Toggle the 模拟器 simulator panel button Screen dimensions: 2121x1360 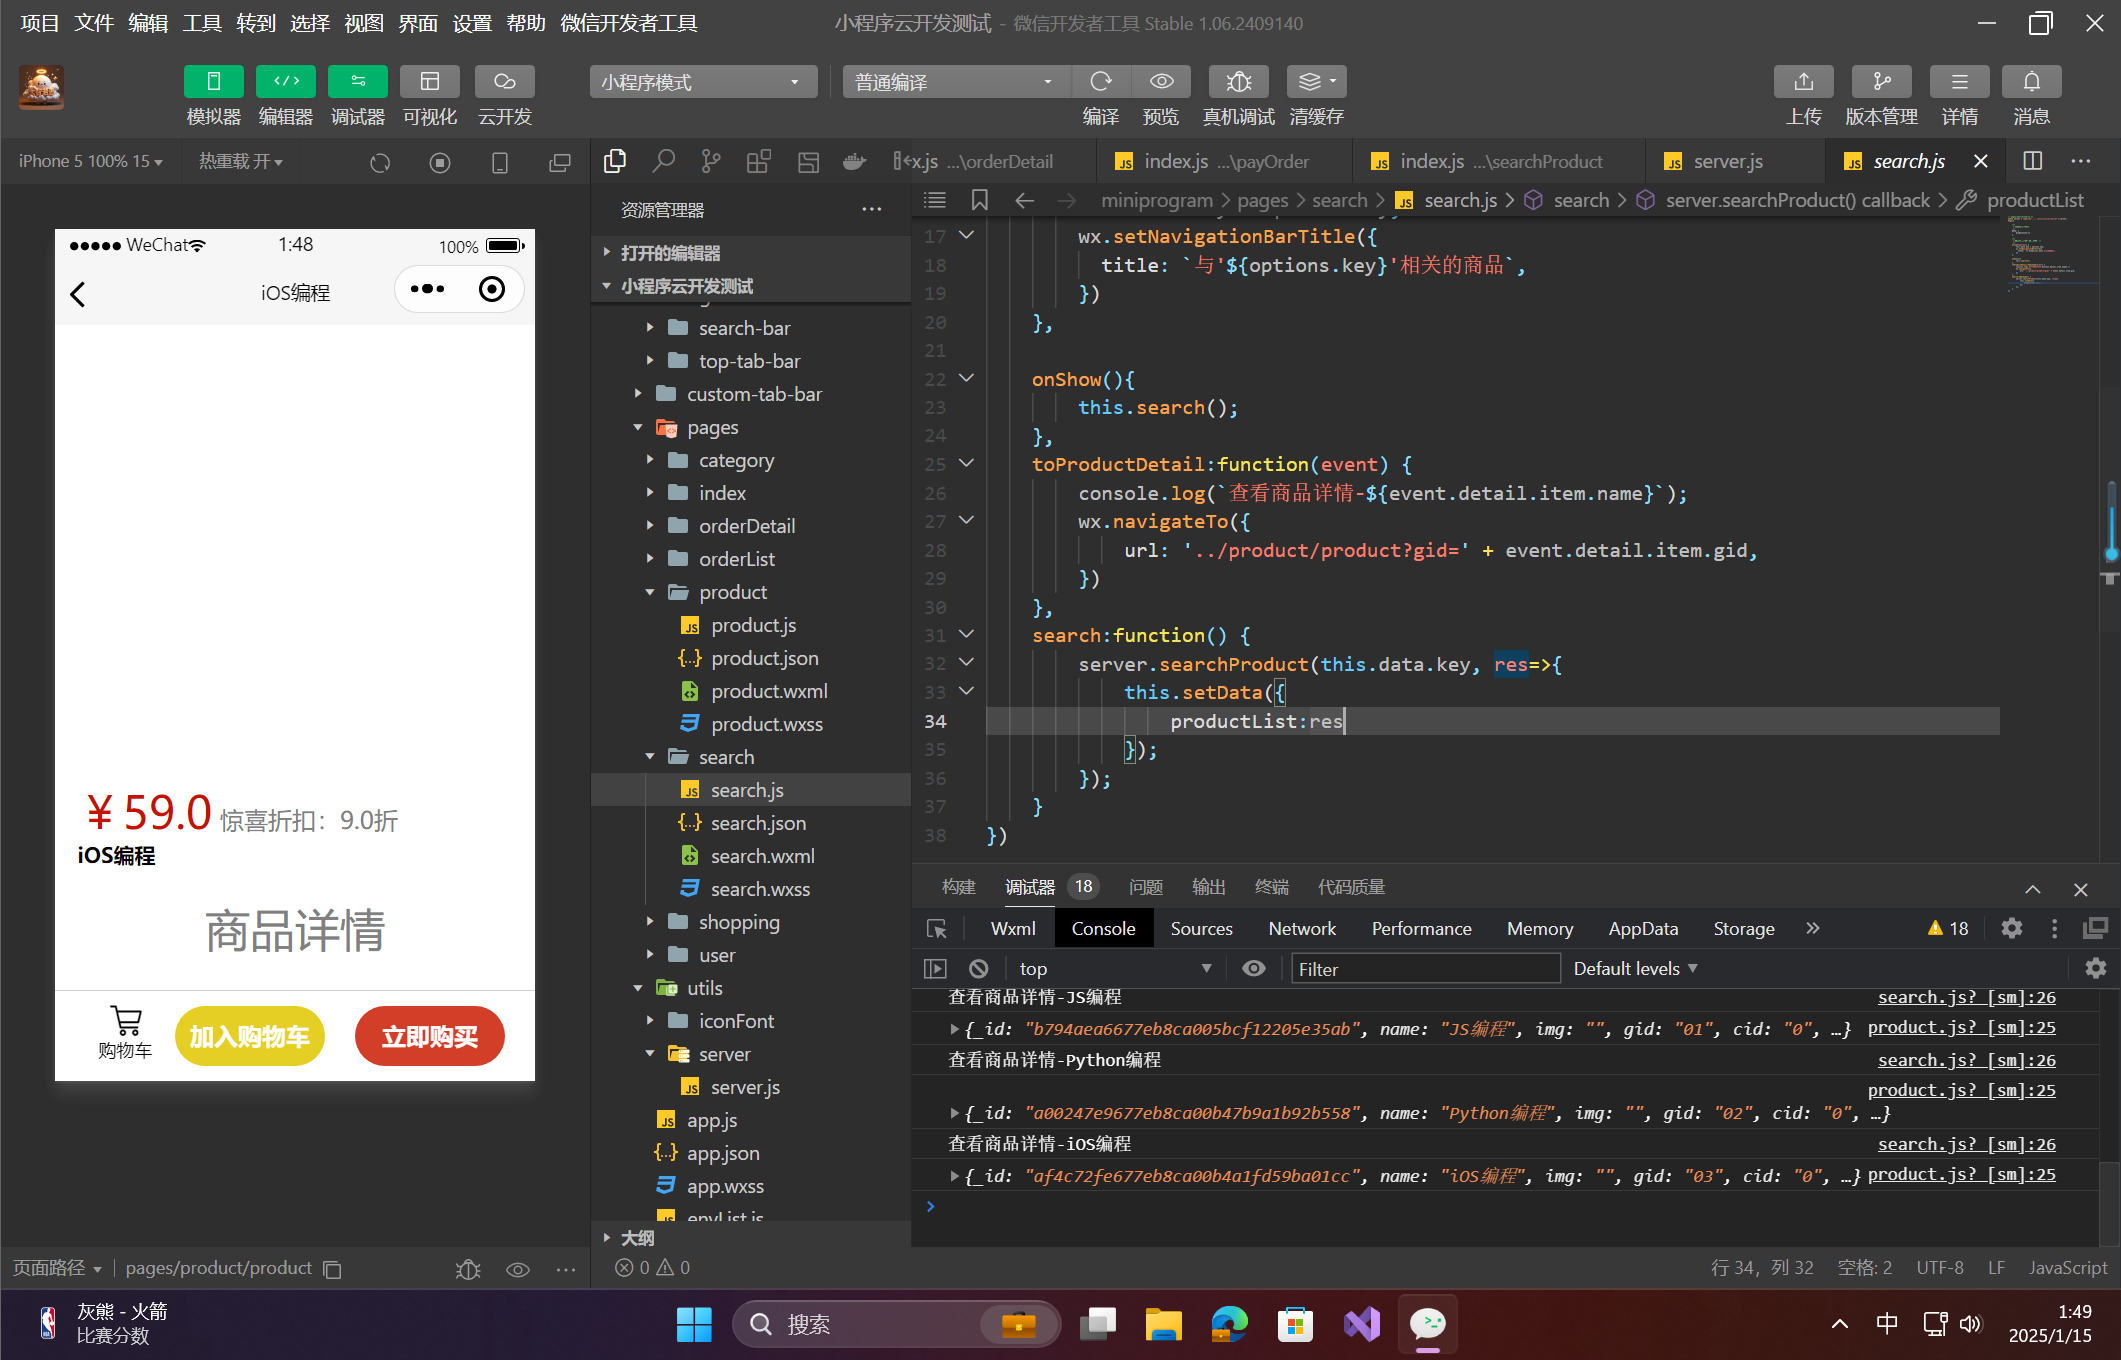pyautogui.click(x=213, y=82)
